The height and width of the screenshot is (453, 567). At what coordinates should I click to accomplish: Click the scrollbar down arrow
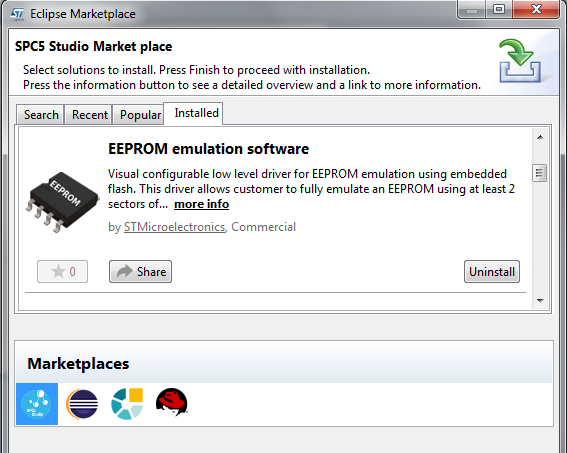pyautogui.click(x=540, y=300)
